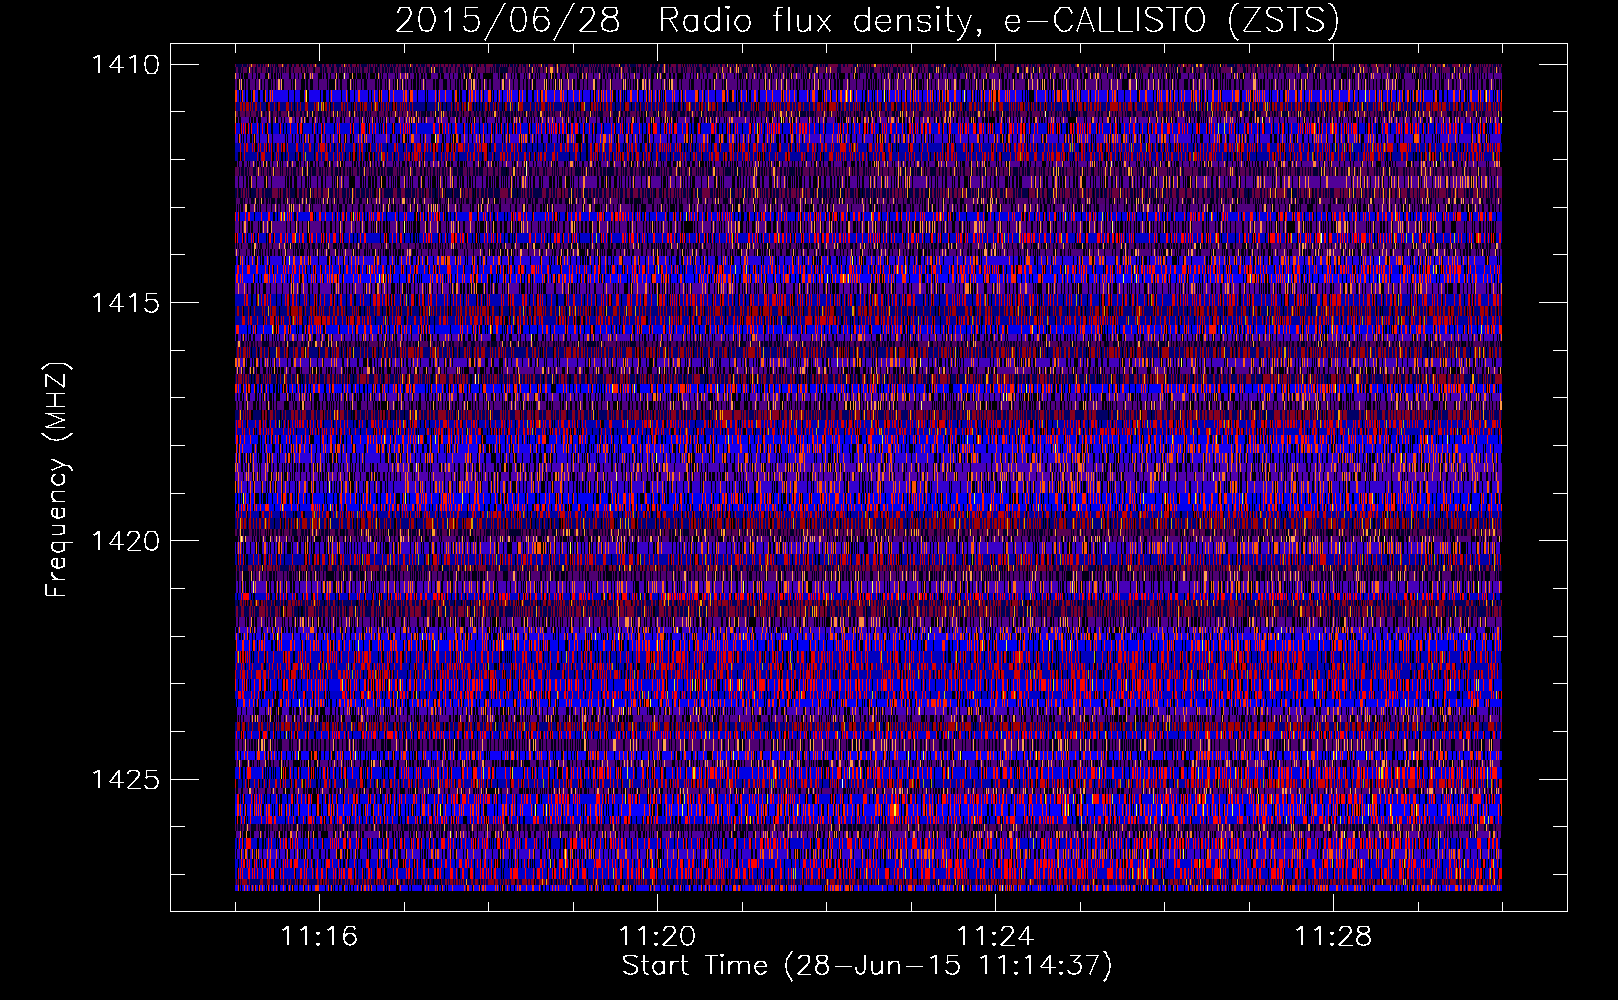Click the 11:16 time axis label
The height and width of the screenshot is (1000, 1618).
click(x=319, y=936)
